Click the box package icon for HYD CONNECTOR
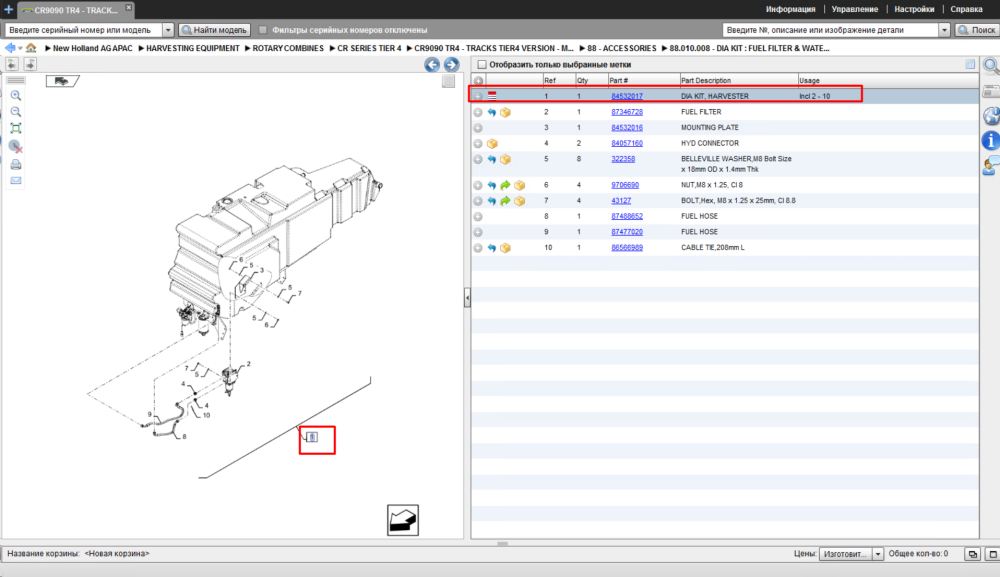1000x577 pixels. pos(492,143)
